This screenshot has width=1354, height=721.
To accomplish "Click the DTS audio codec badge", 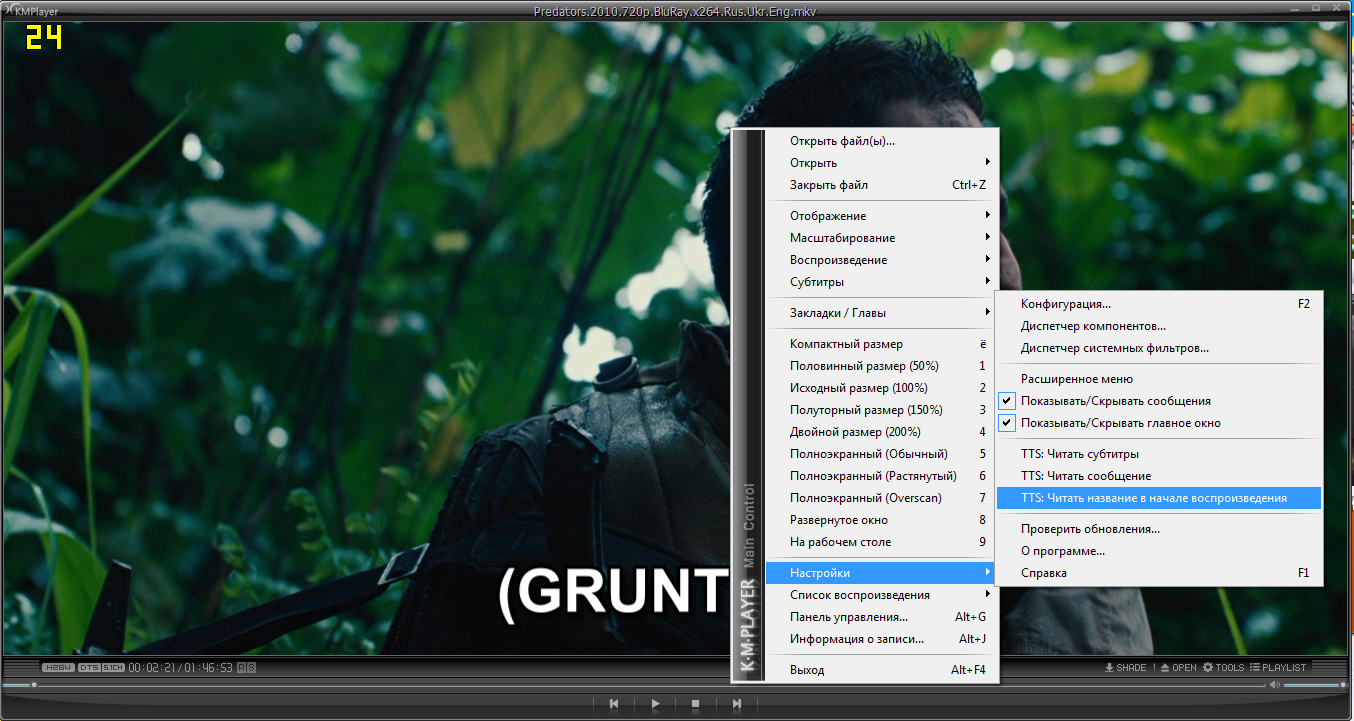I will [89, 667].
